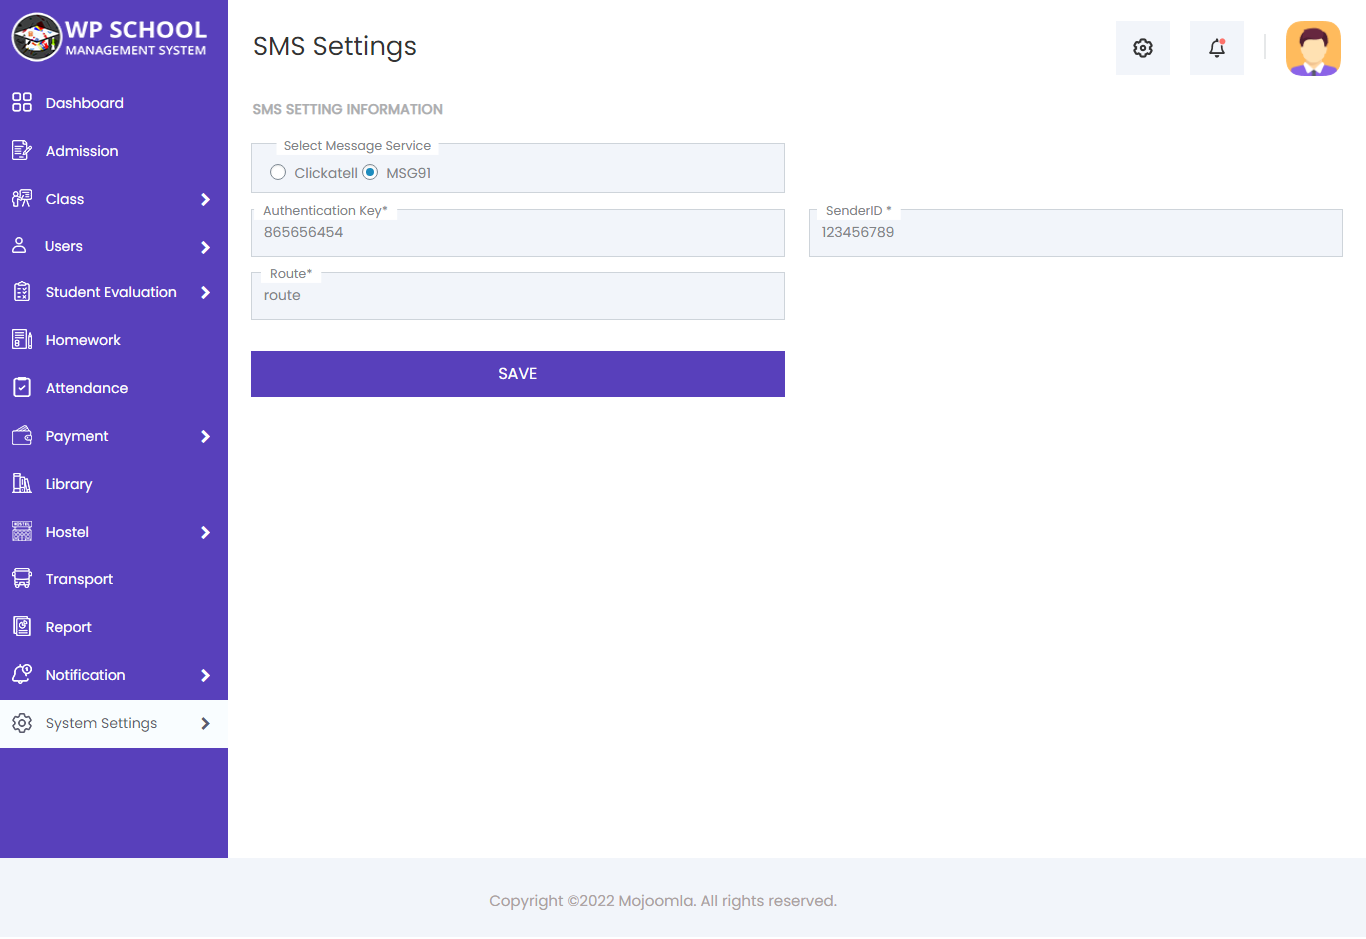Expand the Class submenu chevron
Screen dimensions: 1366x939
pos(205,199)
